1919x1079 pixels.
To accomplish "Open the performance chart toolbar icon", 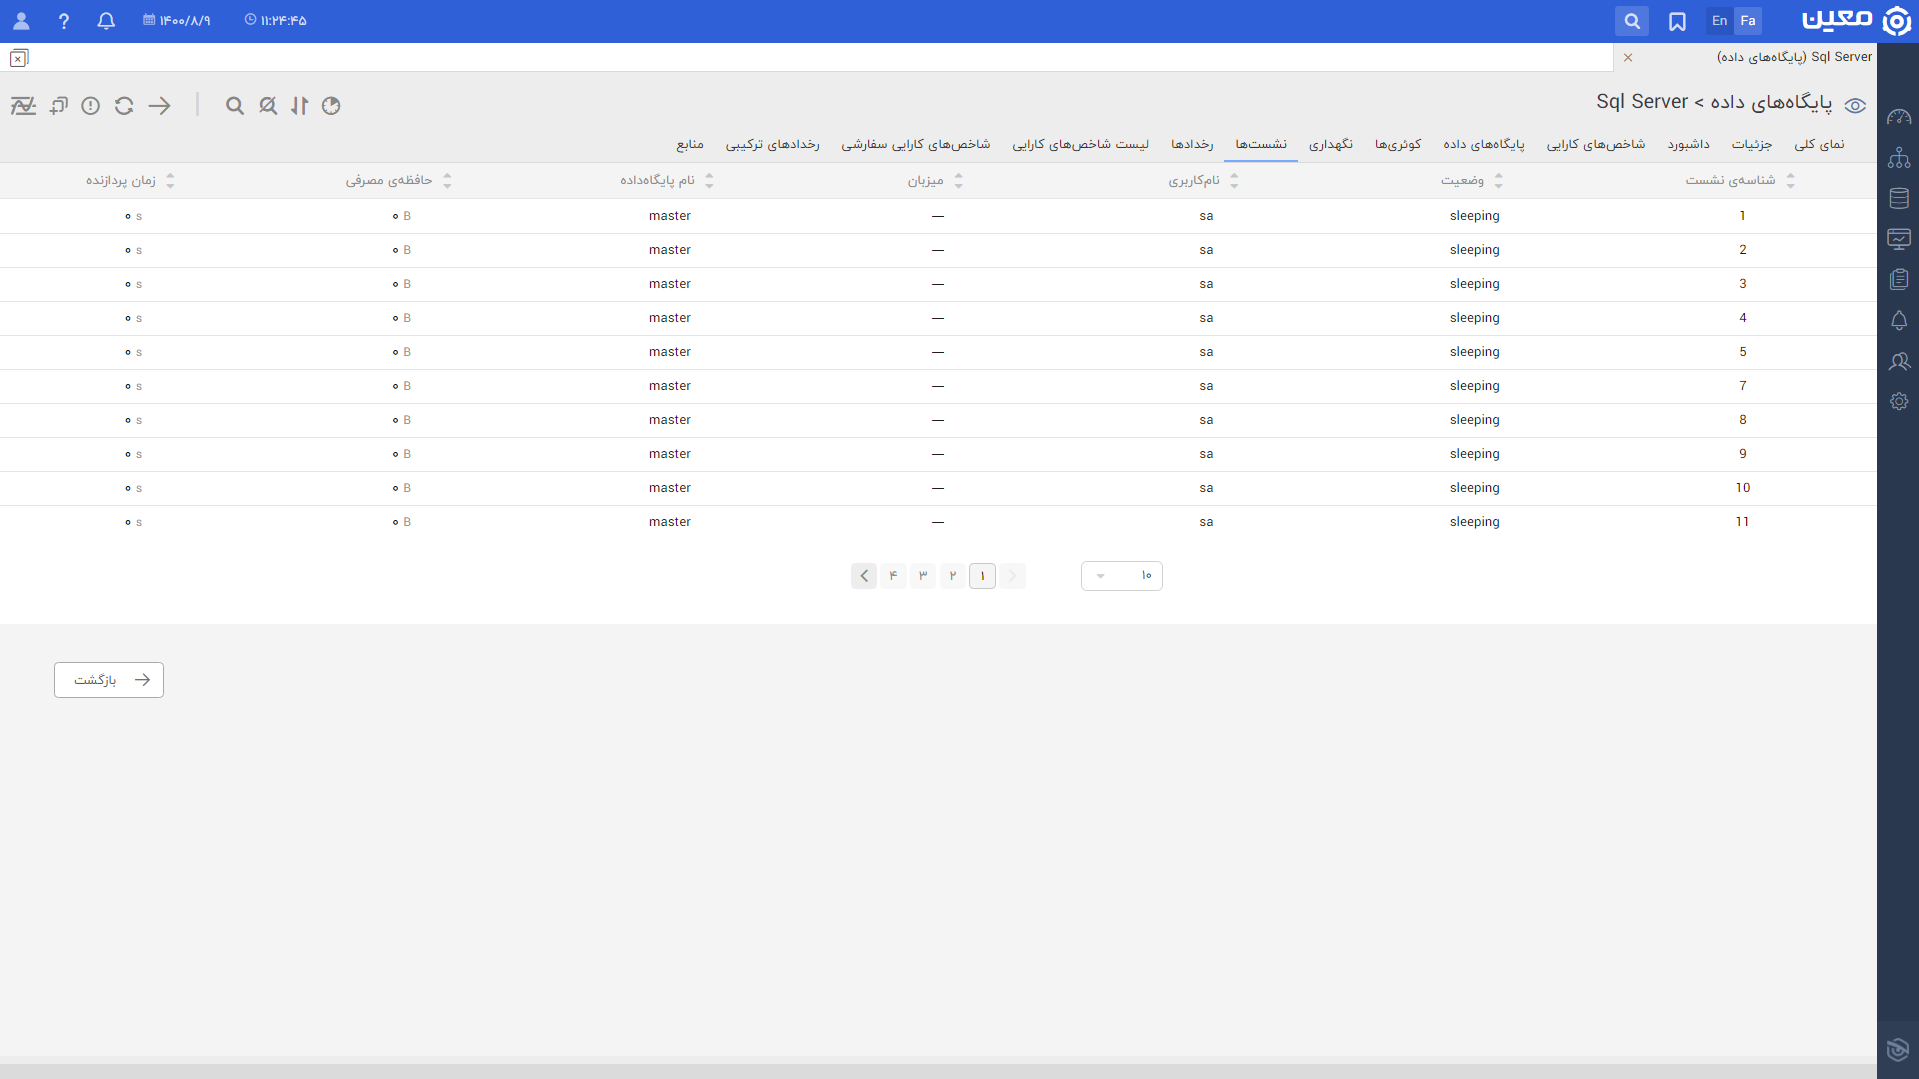I will point(23,106).
